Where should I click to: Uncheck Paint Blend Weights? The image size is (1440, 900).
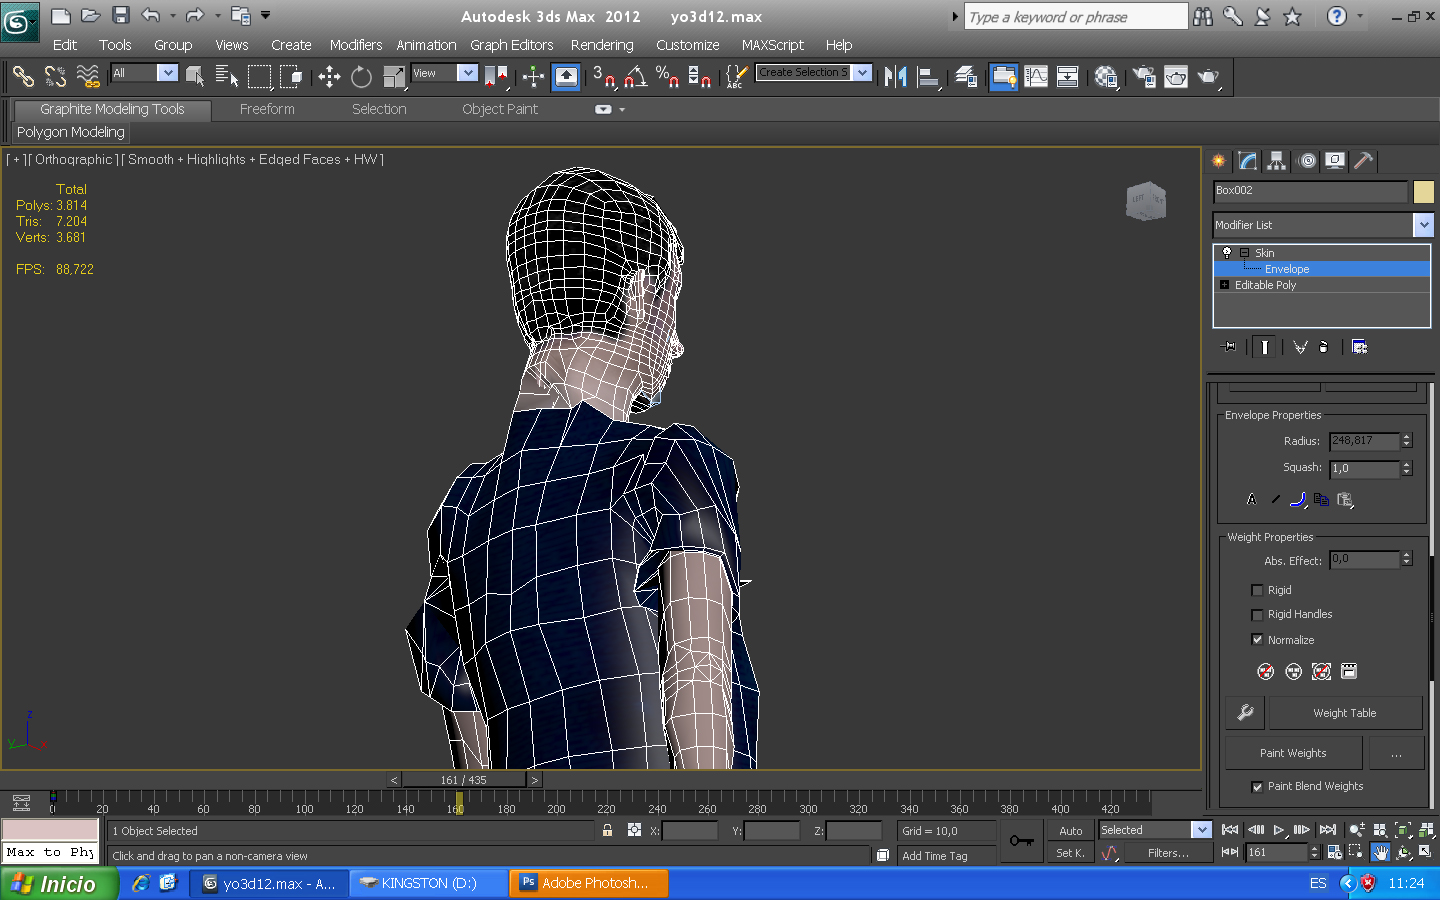[1257, 787]
